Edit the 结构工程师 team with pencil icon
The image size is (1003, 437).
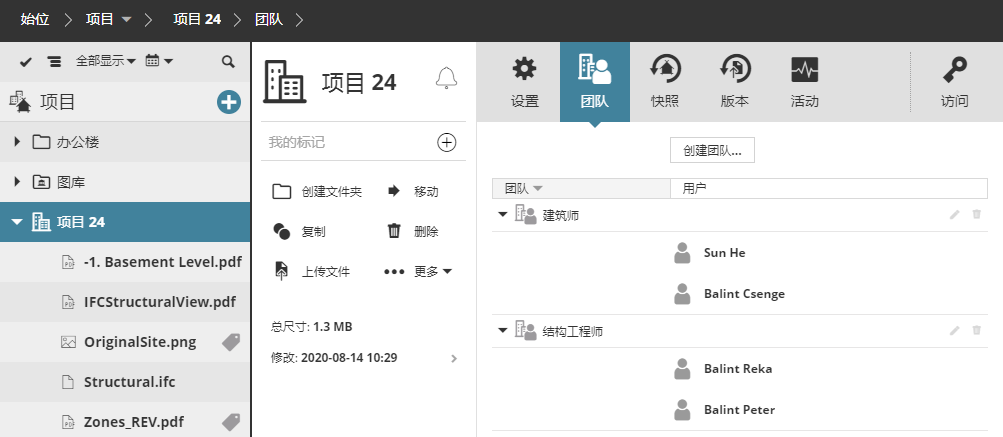coord(954,330)
